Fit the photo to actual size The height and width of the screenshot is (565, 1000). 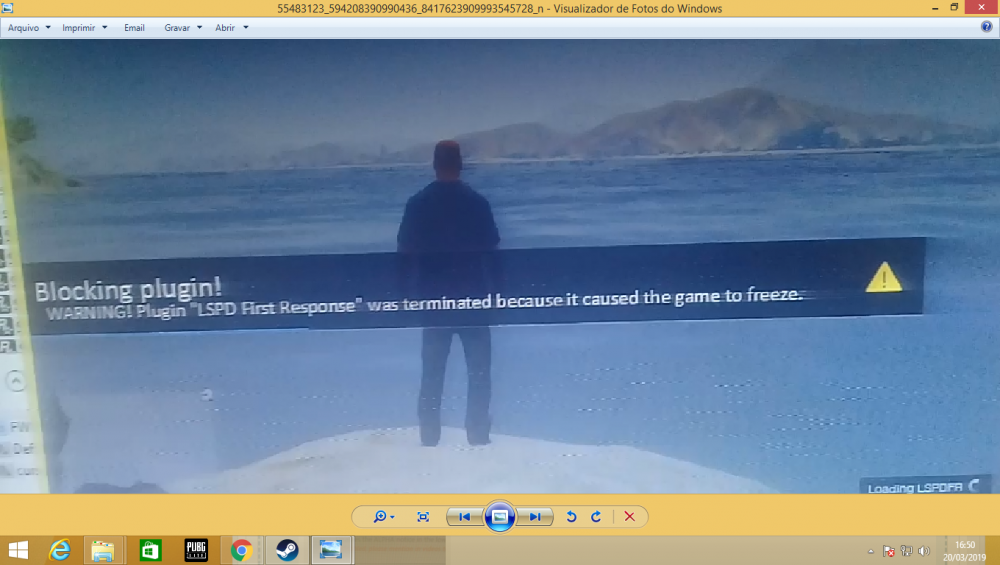click(423, 517)
